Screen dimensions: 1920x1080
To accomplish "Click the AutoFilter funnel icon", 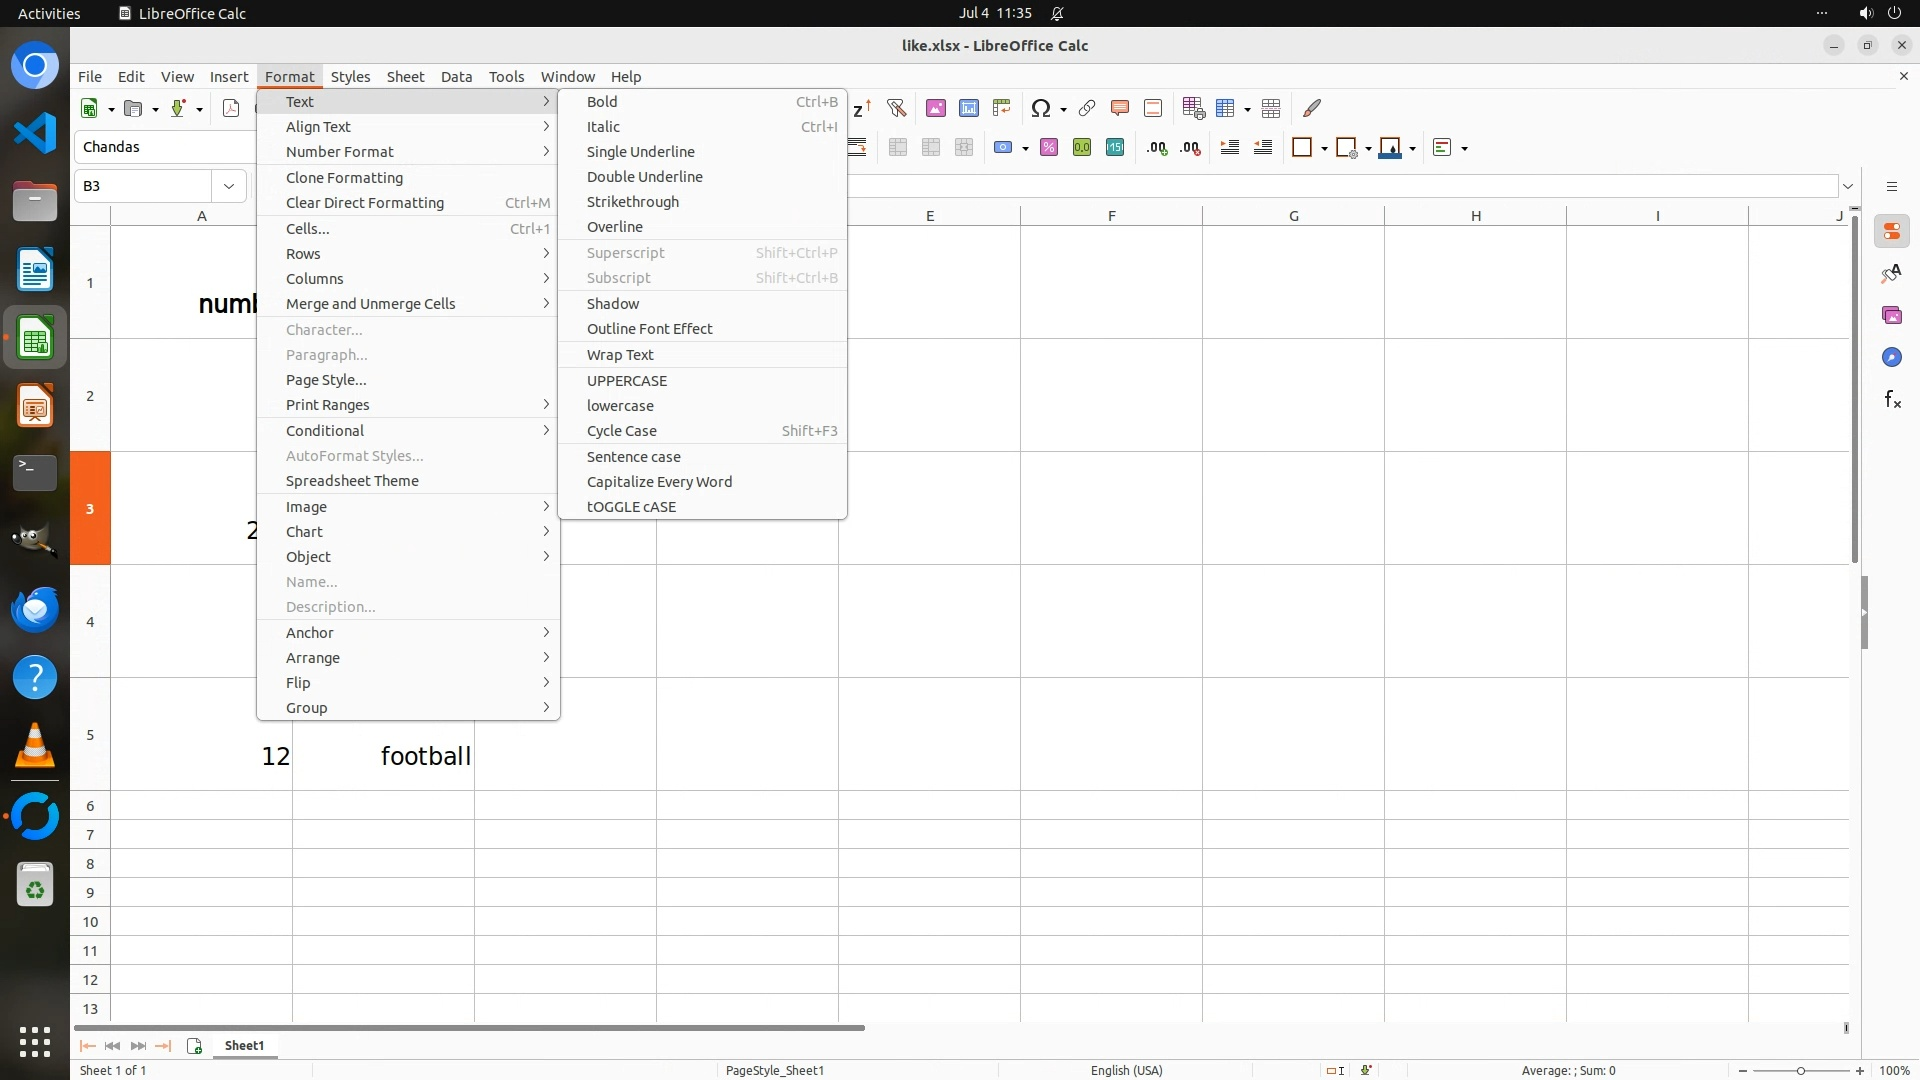I will pyautogui.click(x=896, y=108).
